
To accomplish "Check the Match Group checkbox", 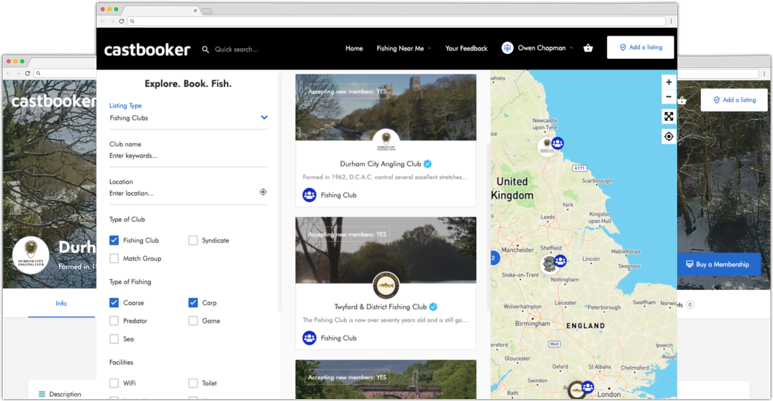I will point(114,258).
